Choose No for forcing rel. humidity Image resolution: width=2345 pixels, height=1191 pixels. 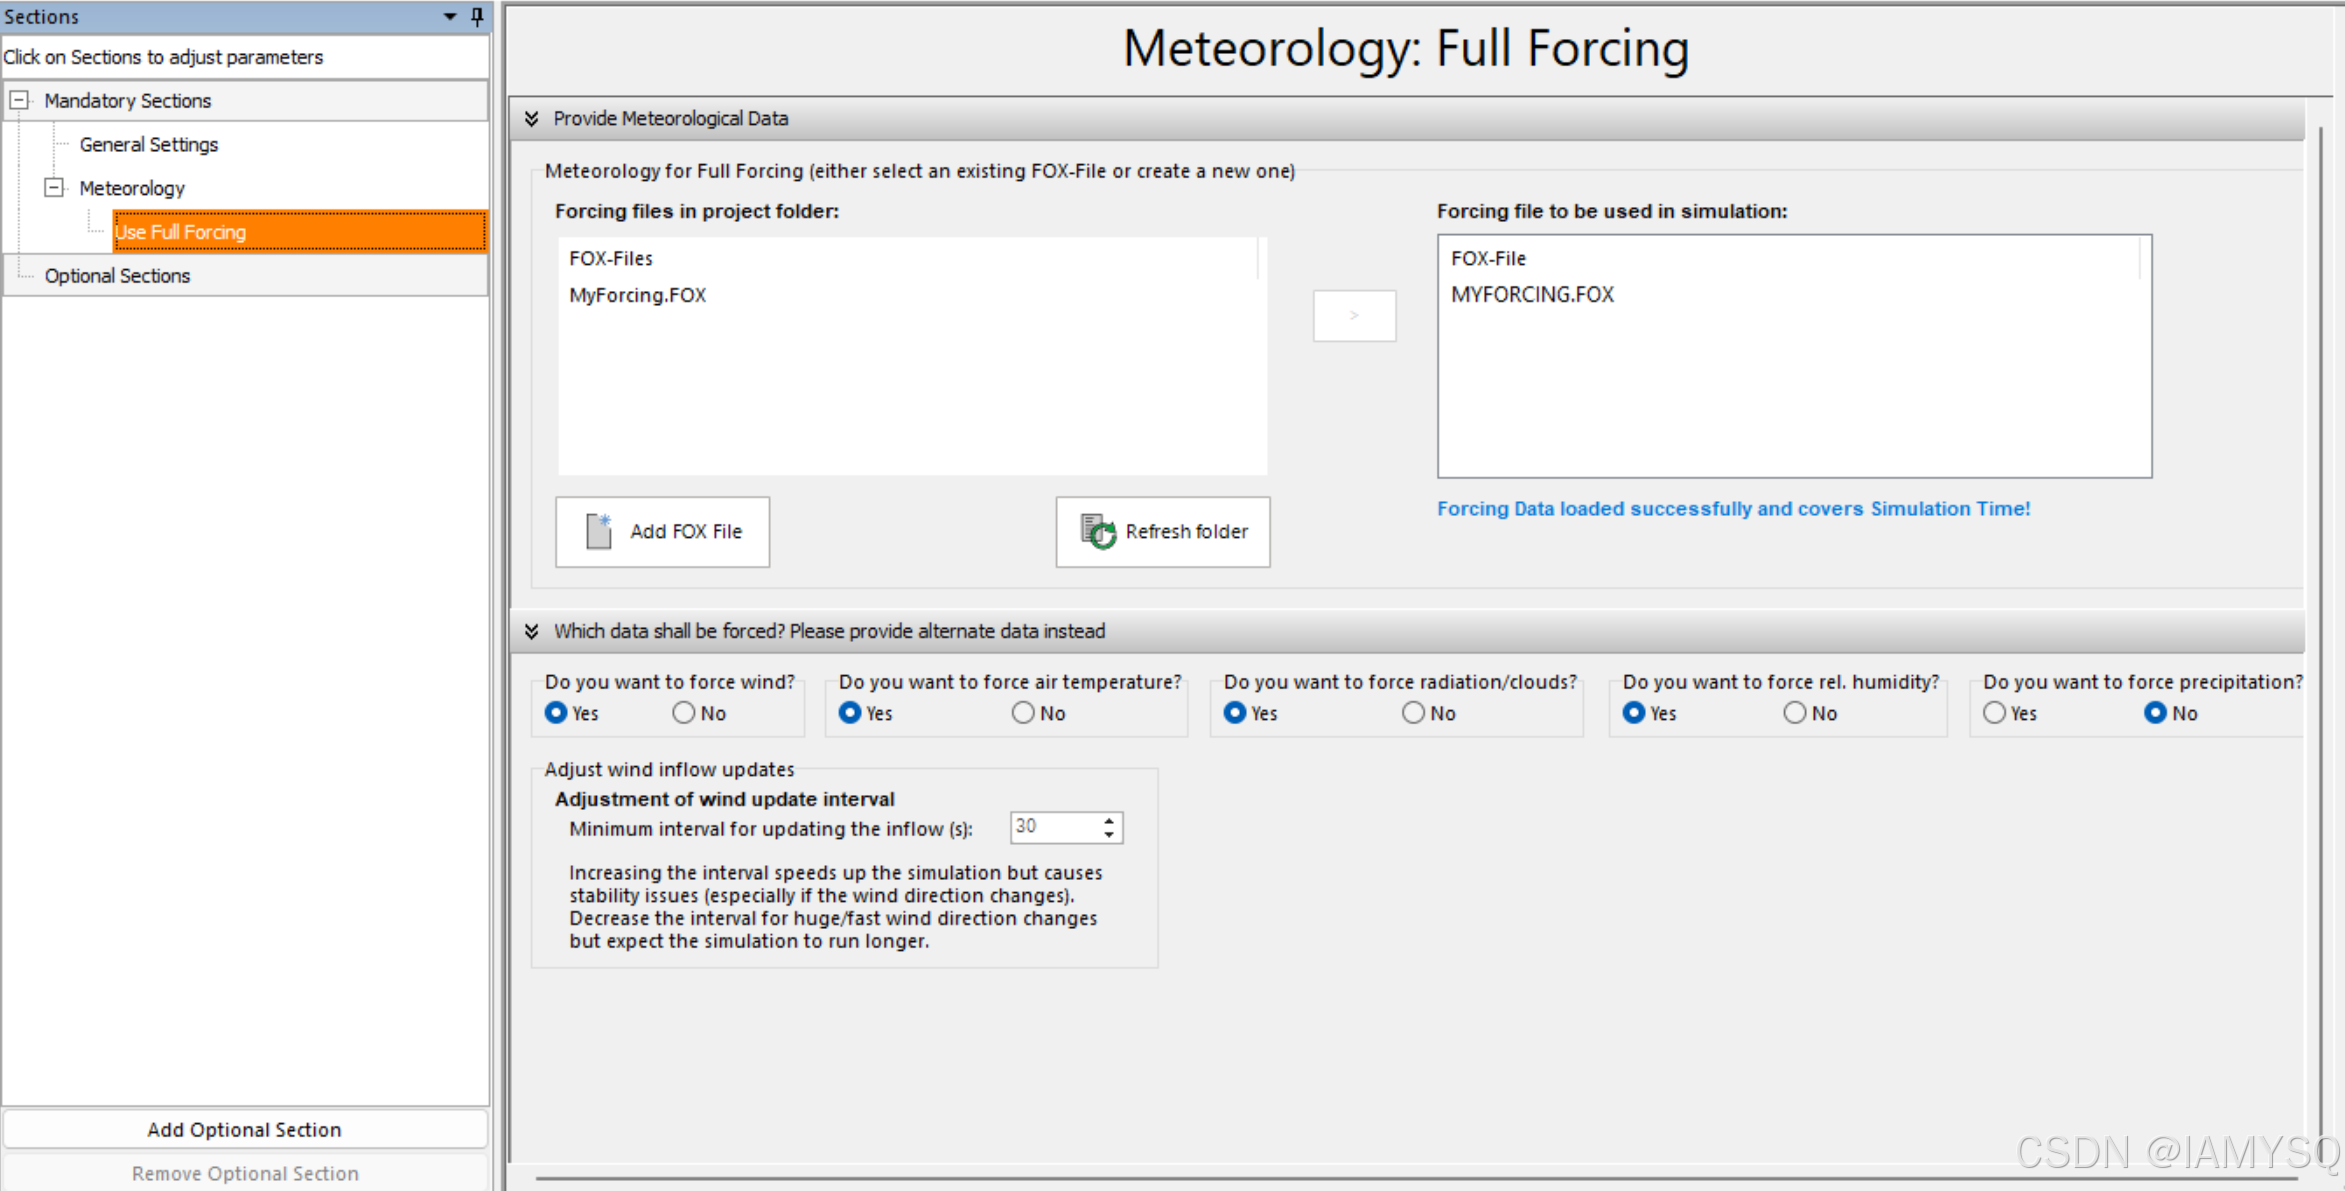point(1795,713)
